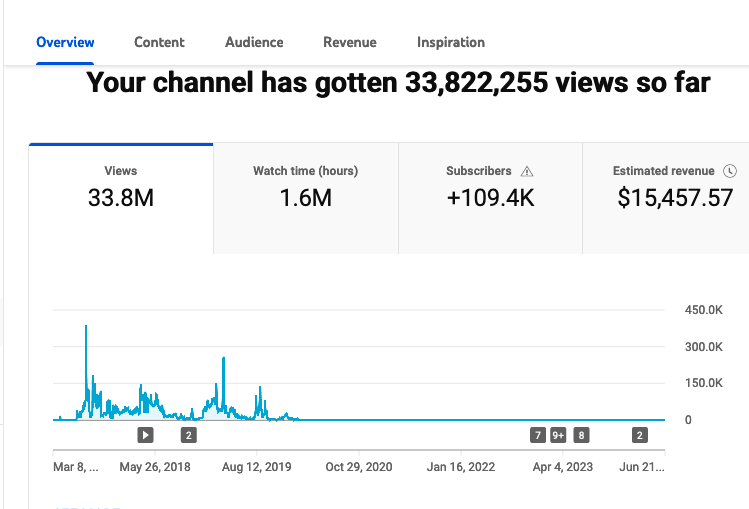Open the 9+ videos timeline marker
The image size is (749, 509).
(559, 435)
